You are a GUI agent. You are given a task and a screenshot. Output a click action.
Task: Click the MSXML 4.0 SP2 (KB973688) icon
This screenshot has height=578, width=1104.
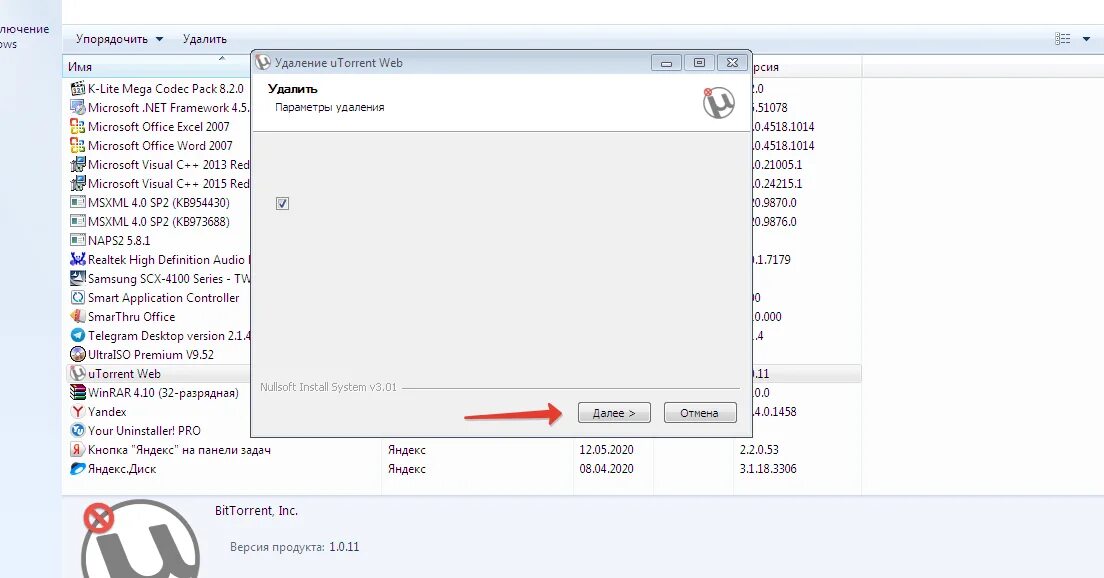click(x=77, y=222)
